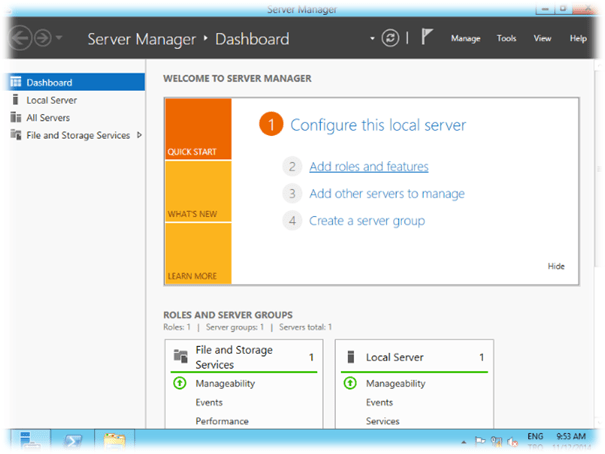The image size is (605, 454).
Task: Click Add other servers to manage
Action: [x=386, y=194]
